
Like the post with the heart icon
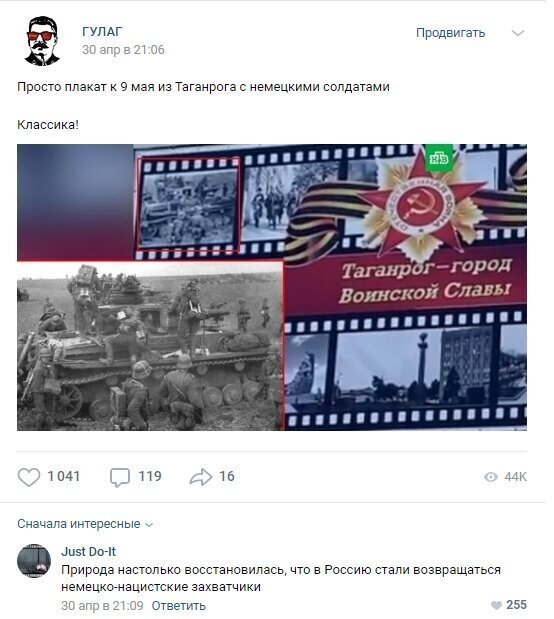point(29,476)
